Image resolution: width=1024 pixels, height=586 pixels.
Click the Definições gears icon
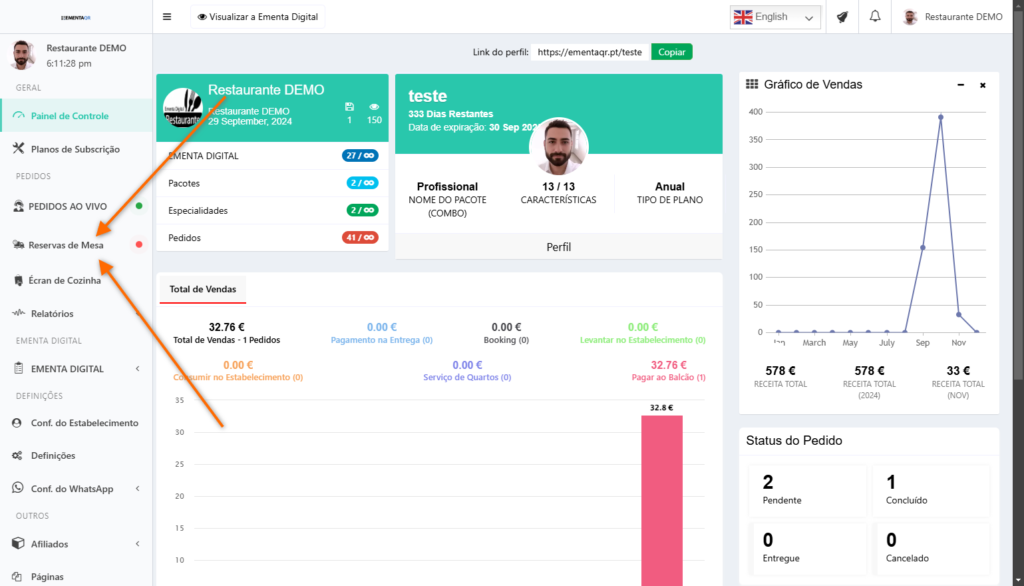(18, 456)
